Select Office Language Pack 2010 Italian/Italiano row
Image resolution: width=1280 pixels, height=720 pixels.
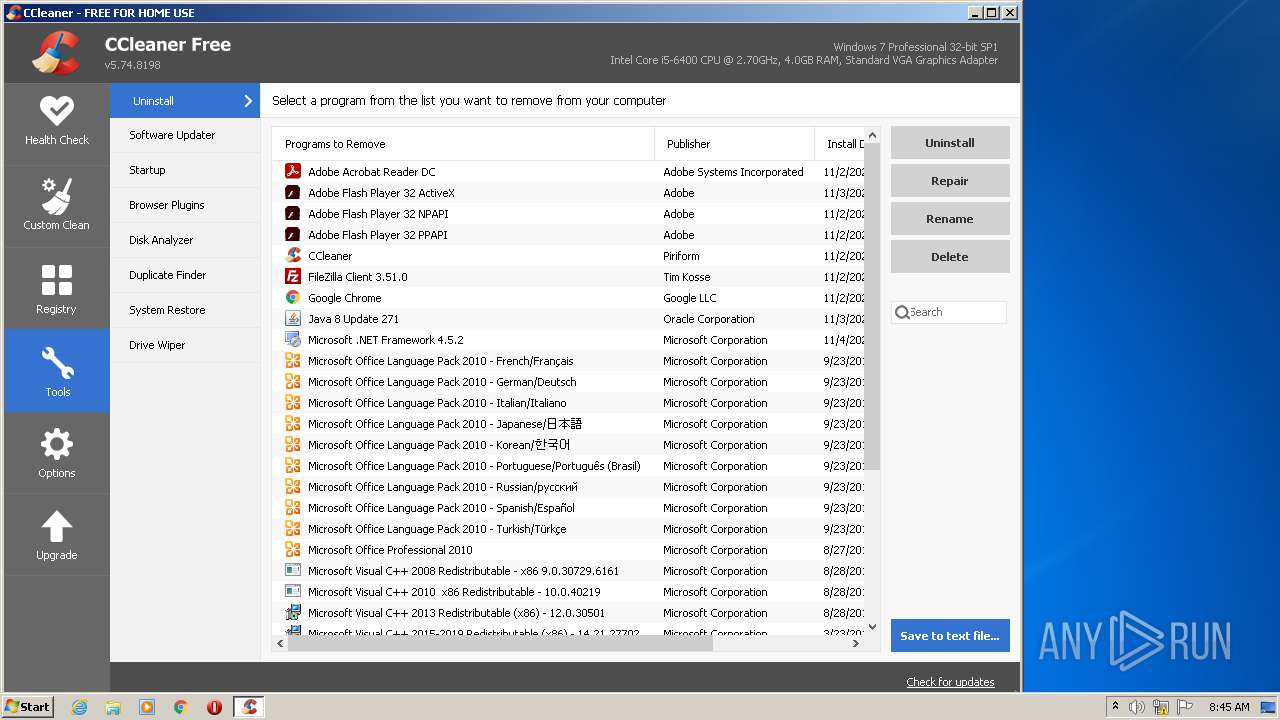568,403
